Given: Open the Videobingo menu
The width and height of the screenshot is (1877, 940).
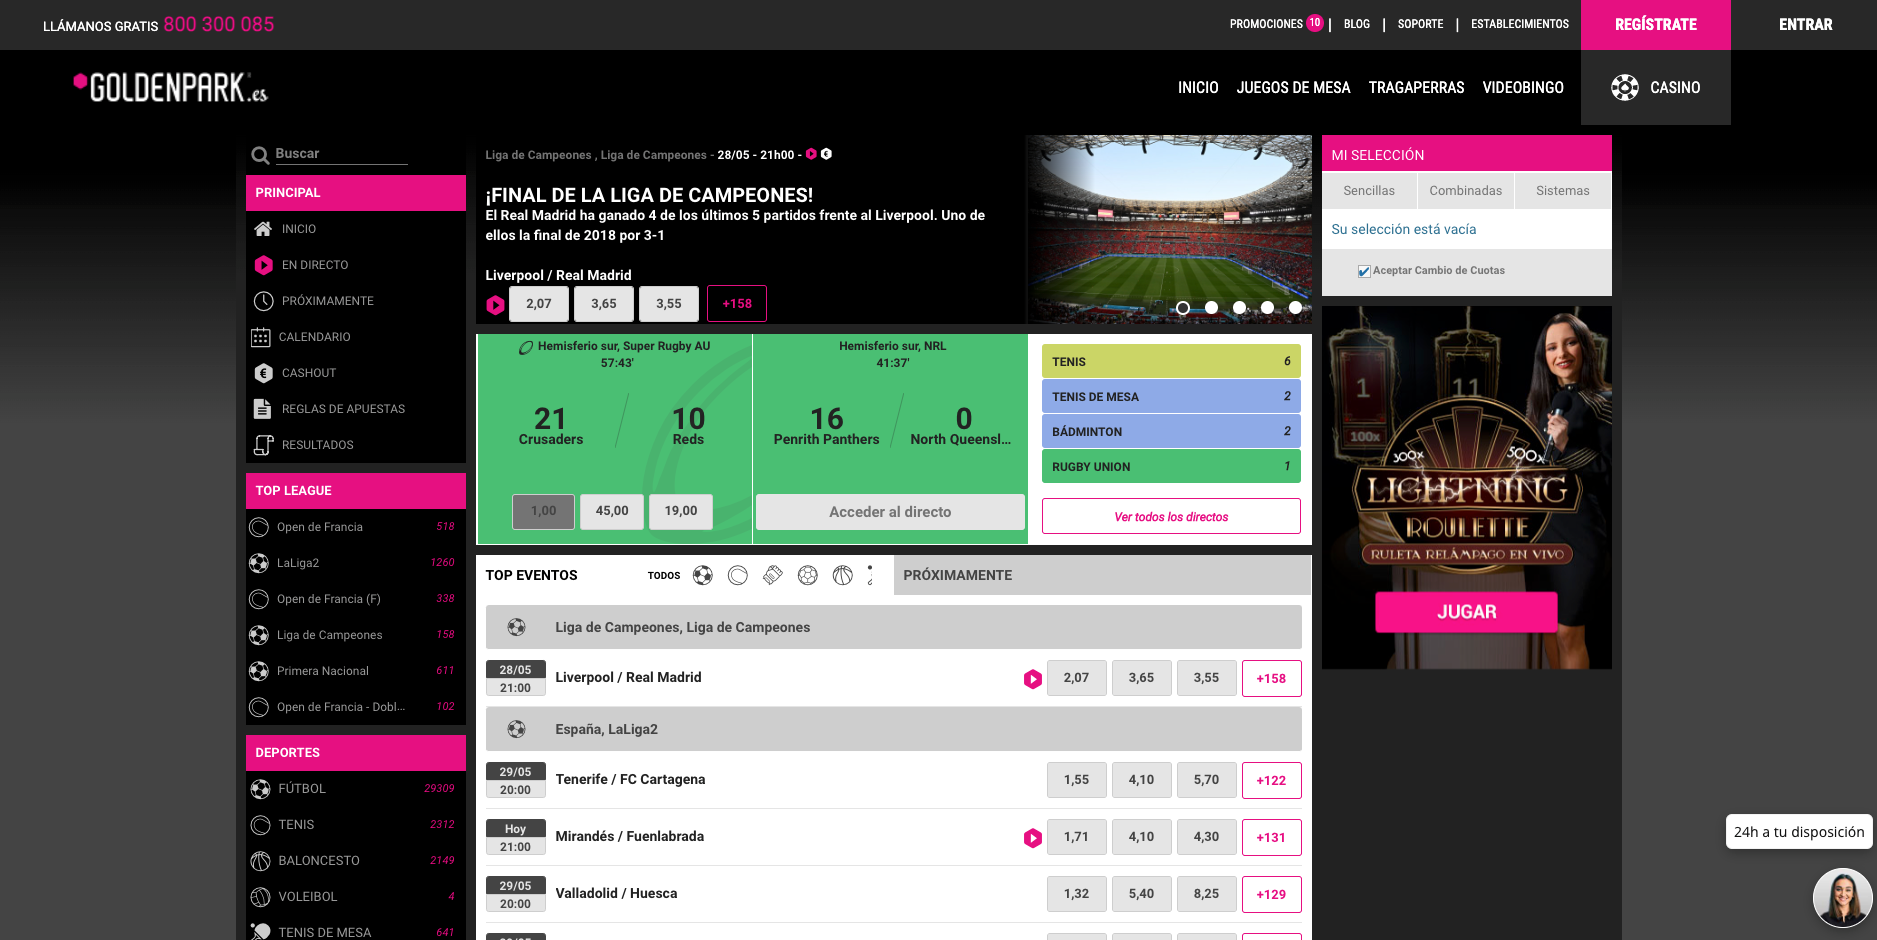Looking at the screenshot, I should (x=1523, y=88).
